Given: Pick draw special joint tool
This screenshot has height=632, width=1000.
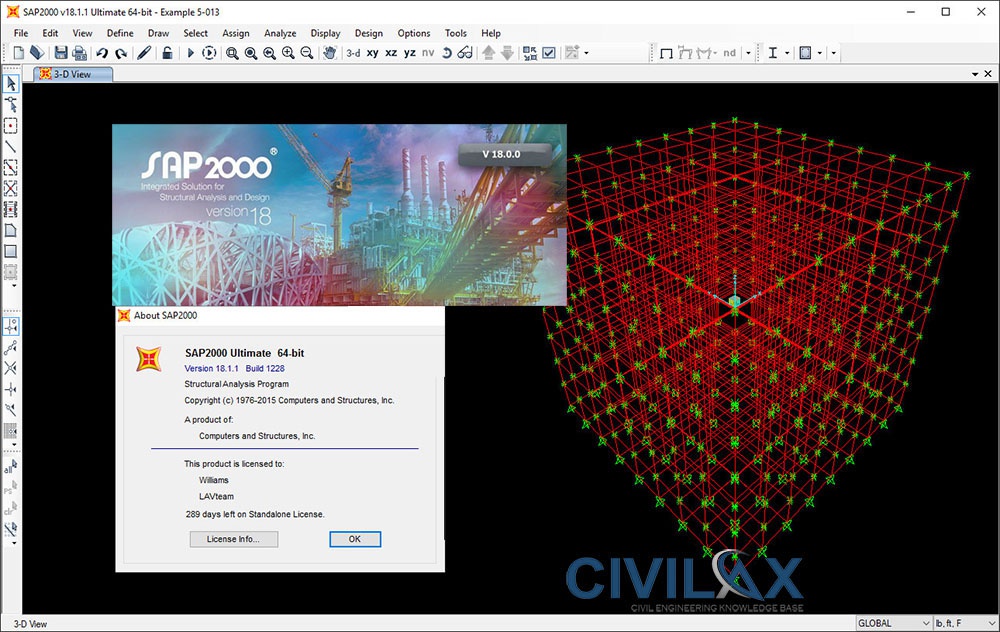Looking at the screenshot, I should (11, 126).
